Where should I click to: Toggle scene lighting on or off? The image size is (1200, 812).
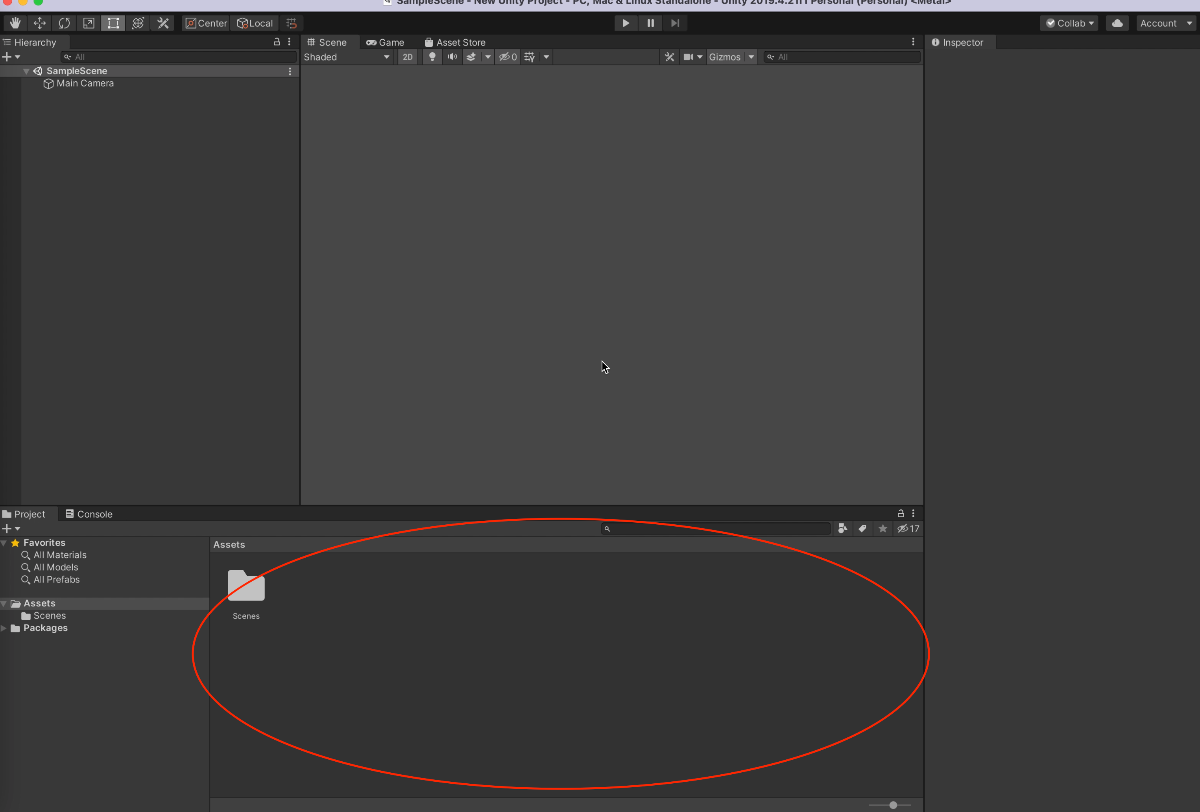tap(432, 57)
